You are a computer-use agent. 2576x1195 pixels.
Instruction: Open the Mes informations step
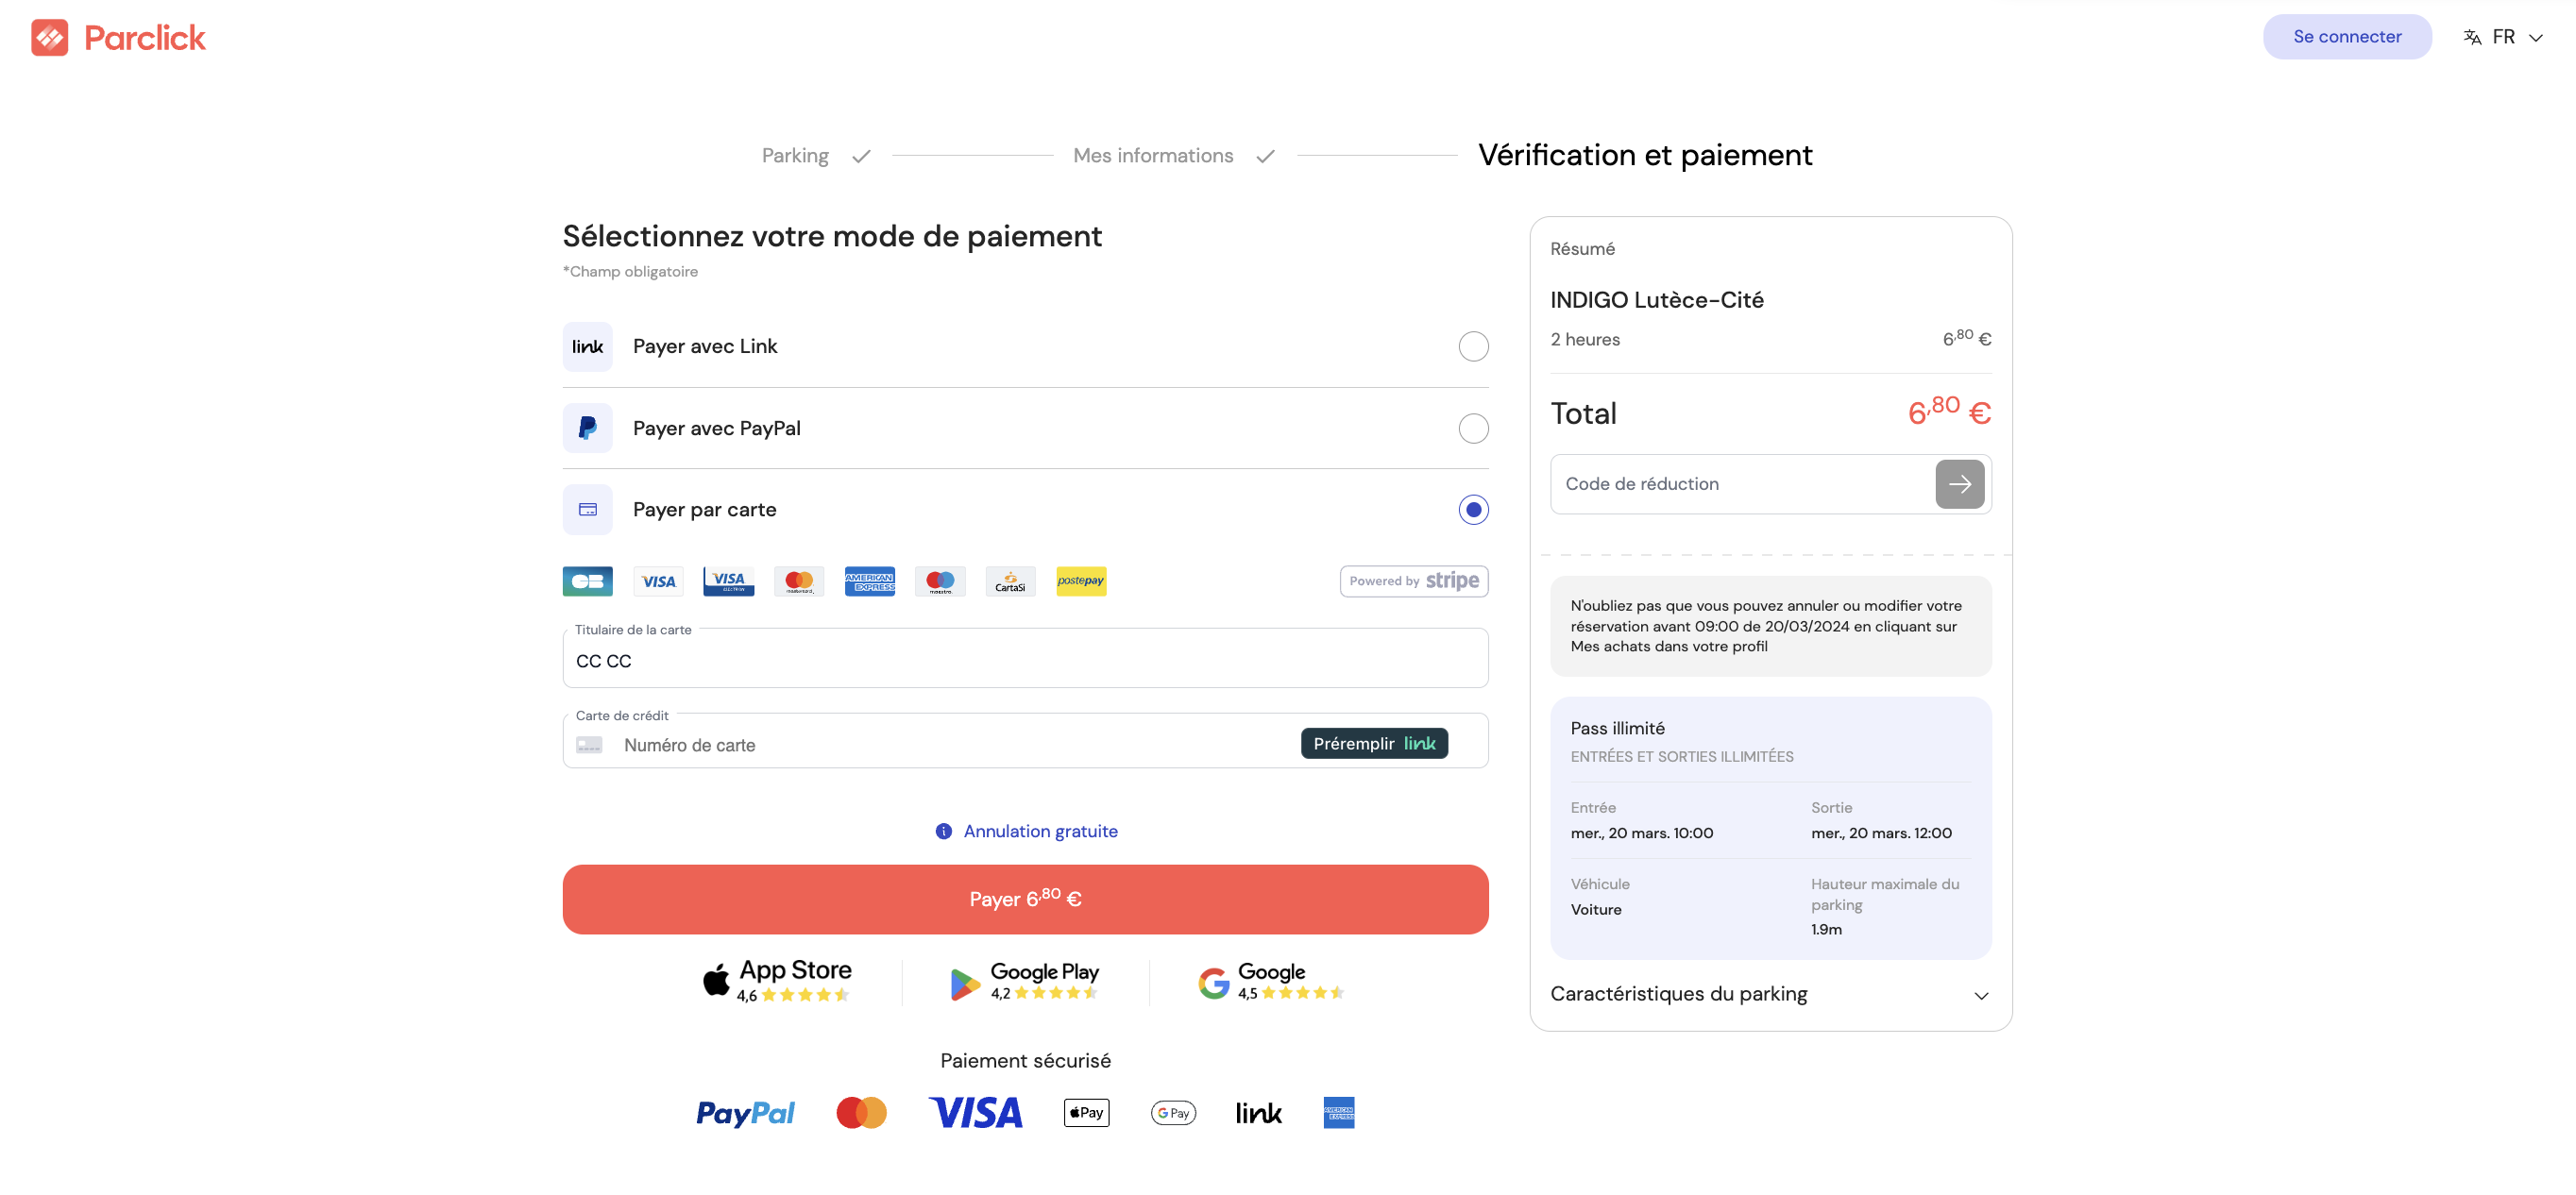coord(1152,155)
